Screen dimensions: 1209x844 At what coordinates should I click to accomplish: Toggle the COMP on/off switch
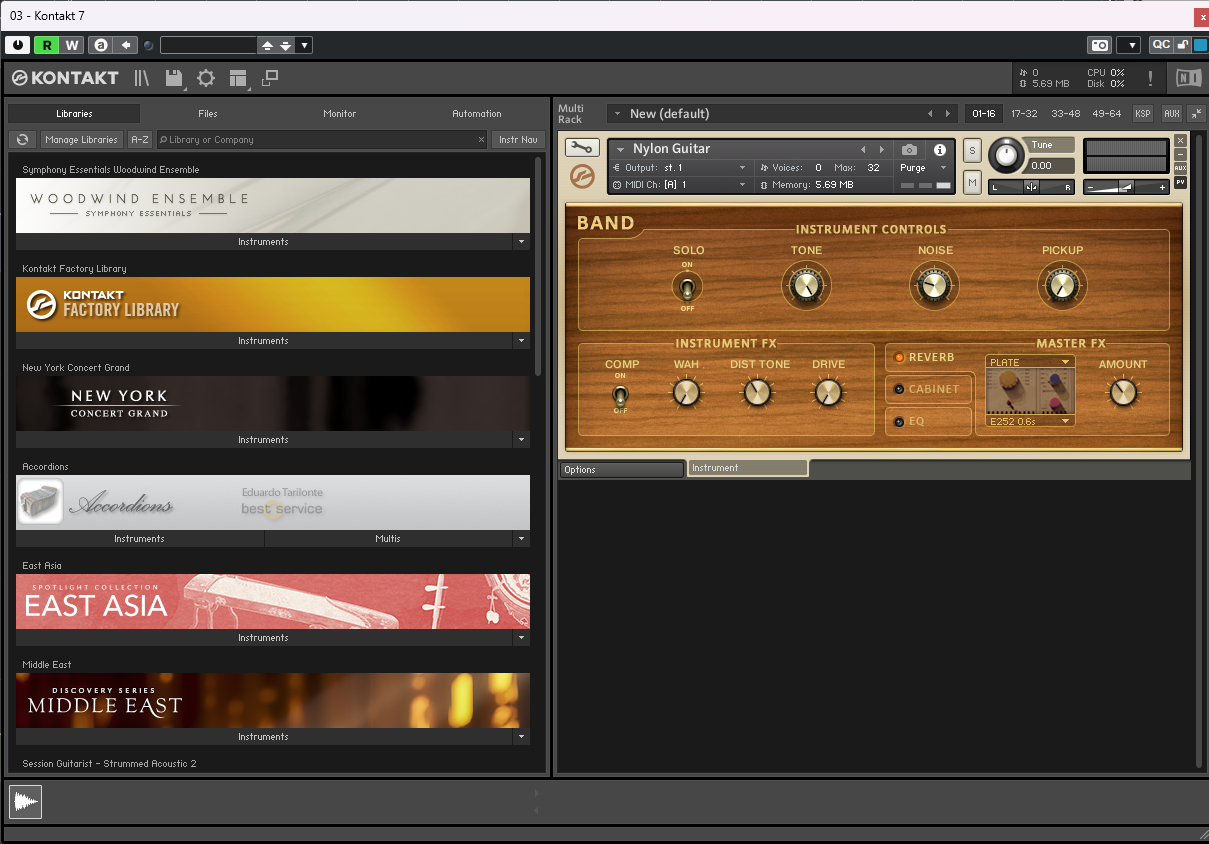(621, 396)
